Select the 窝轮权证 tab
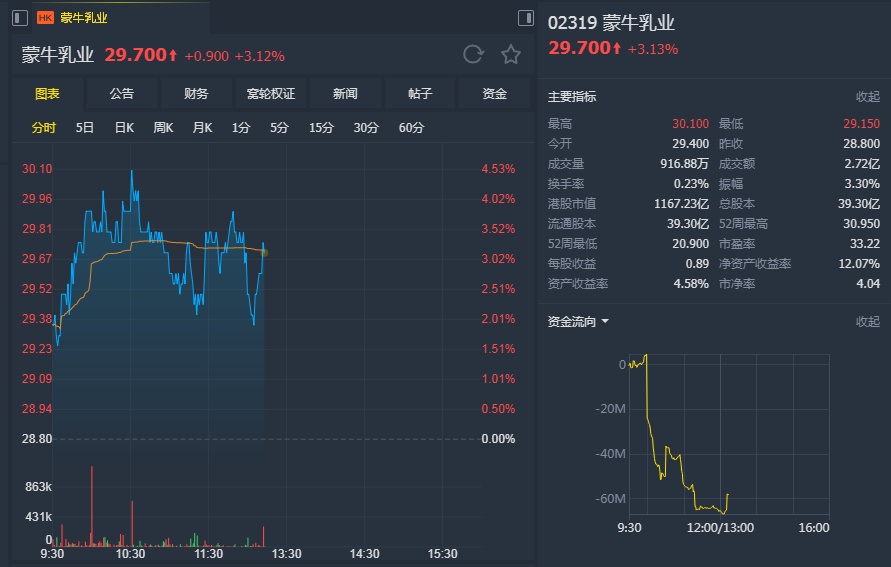Screen dimensions: 891x567 (x=271, y=94)
